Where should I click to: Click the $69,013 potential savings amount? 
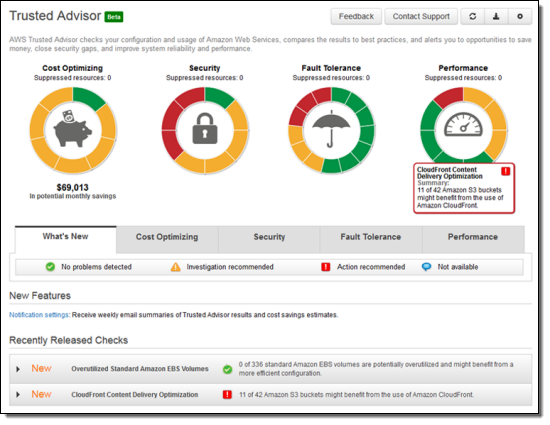click(x=73, y=188)
